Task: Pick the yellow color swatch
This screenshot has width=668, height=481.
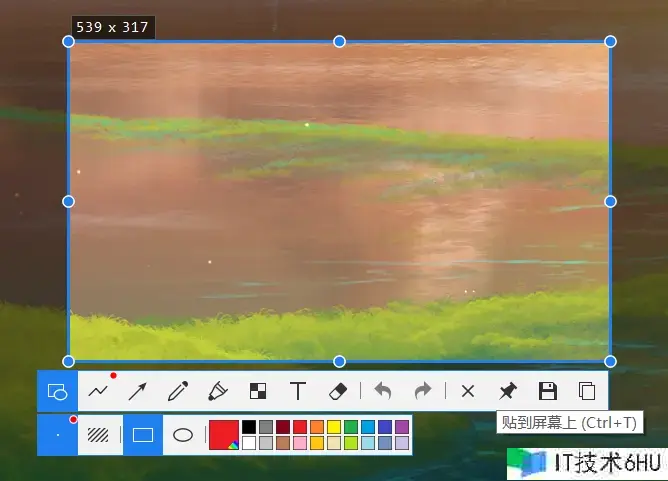Action: coord(334,427)
